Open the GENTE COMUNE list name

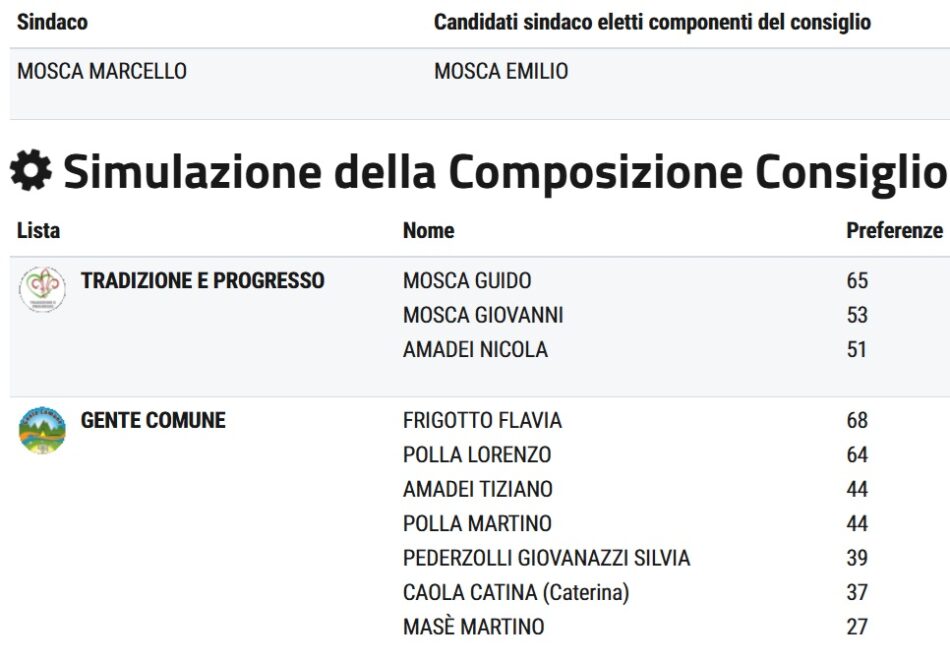(x=153, y=421)
